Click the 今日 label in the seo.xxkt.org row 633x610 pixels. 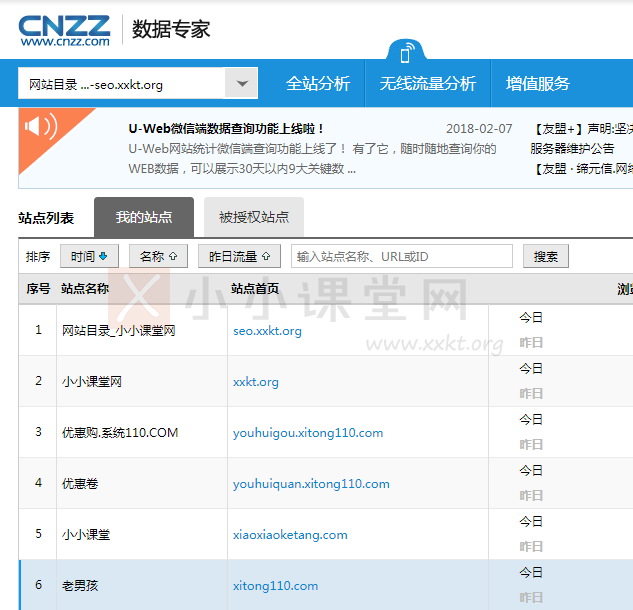(x=530, y=318)
